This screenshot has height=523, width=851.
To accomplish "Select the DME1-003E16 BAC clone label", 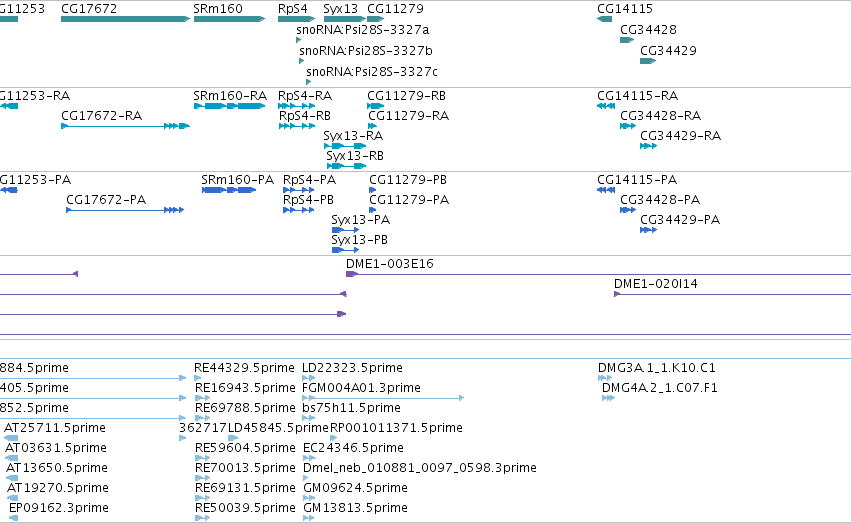I will [390, 264].
